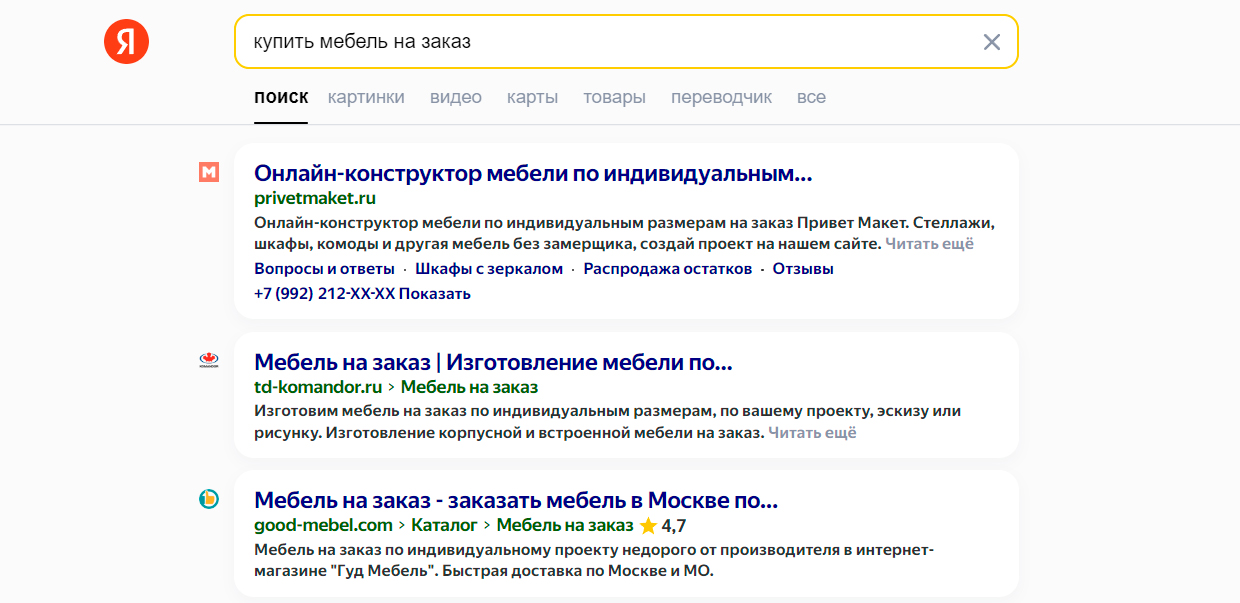Visit the good-mebel.com domain link
Screen dimensions: 1240x603
click(323, 525)
